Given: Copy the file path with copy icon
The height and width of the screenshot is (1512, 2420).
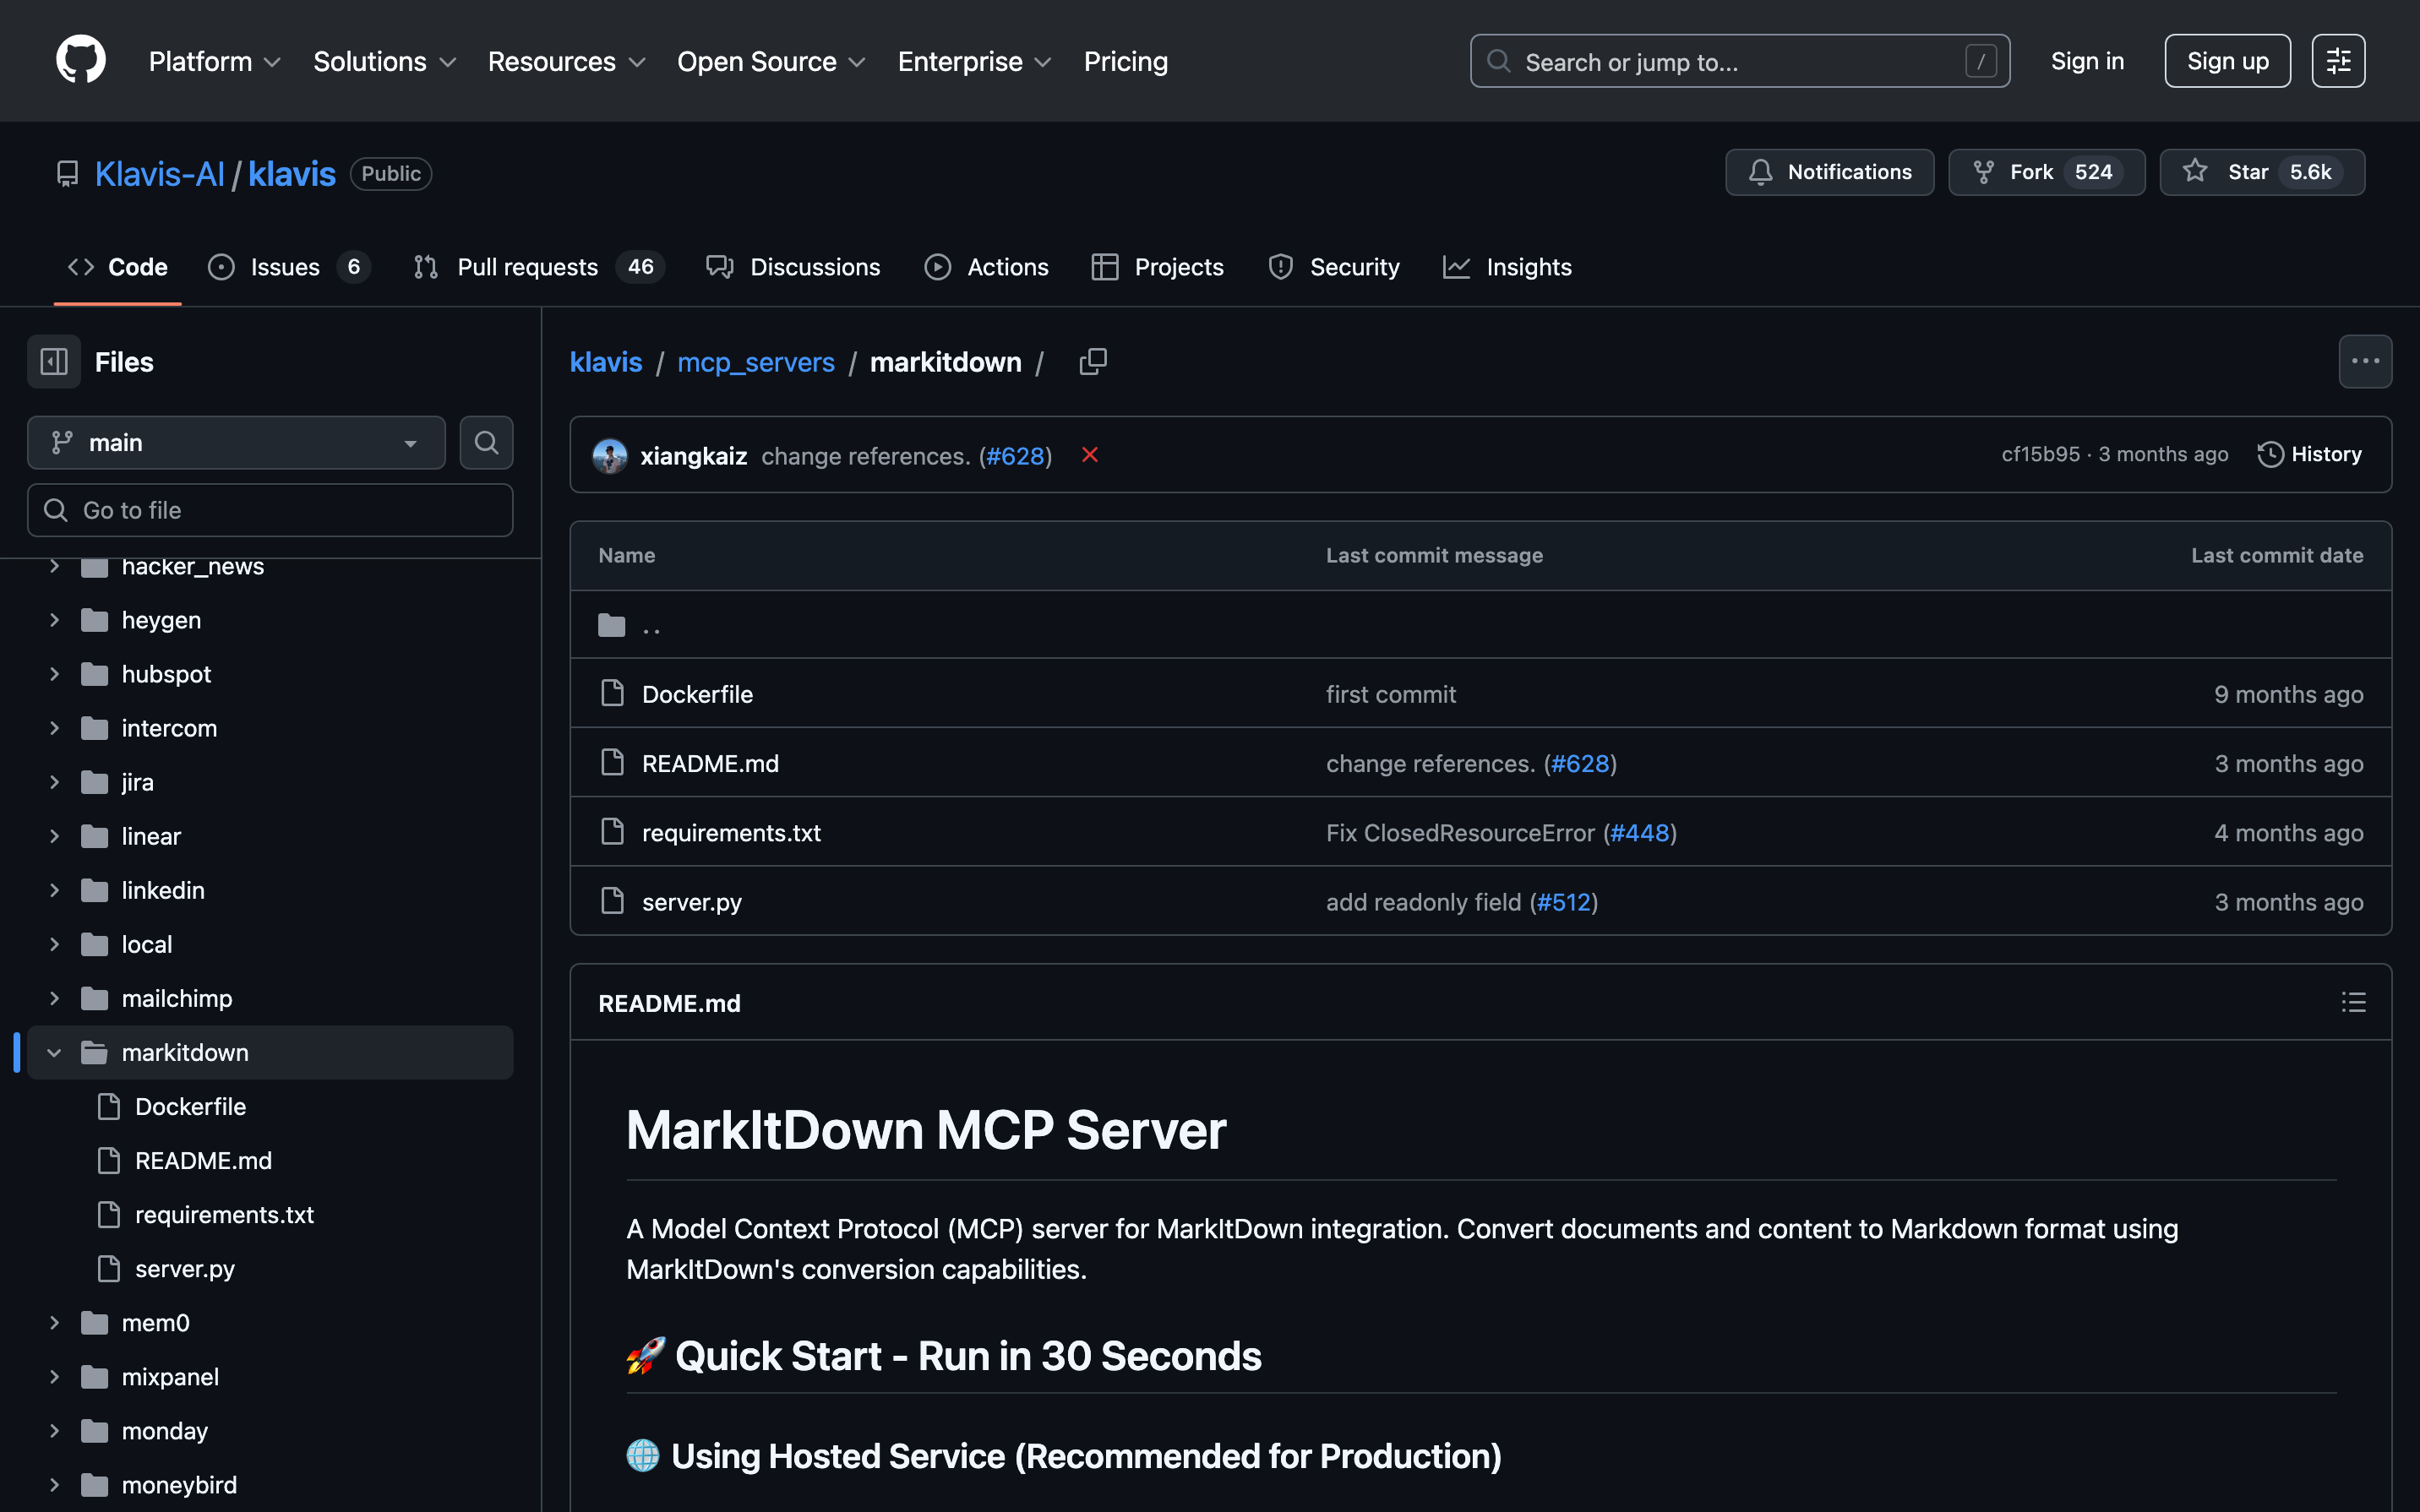Looking at the screenshot, I should click(1093, 361).
